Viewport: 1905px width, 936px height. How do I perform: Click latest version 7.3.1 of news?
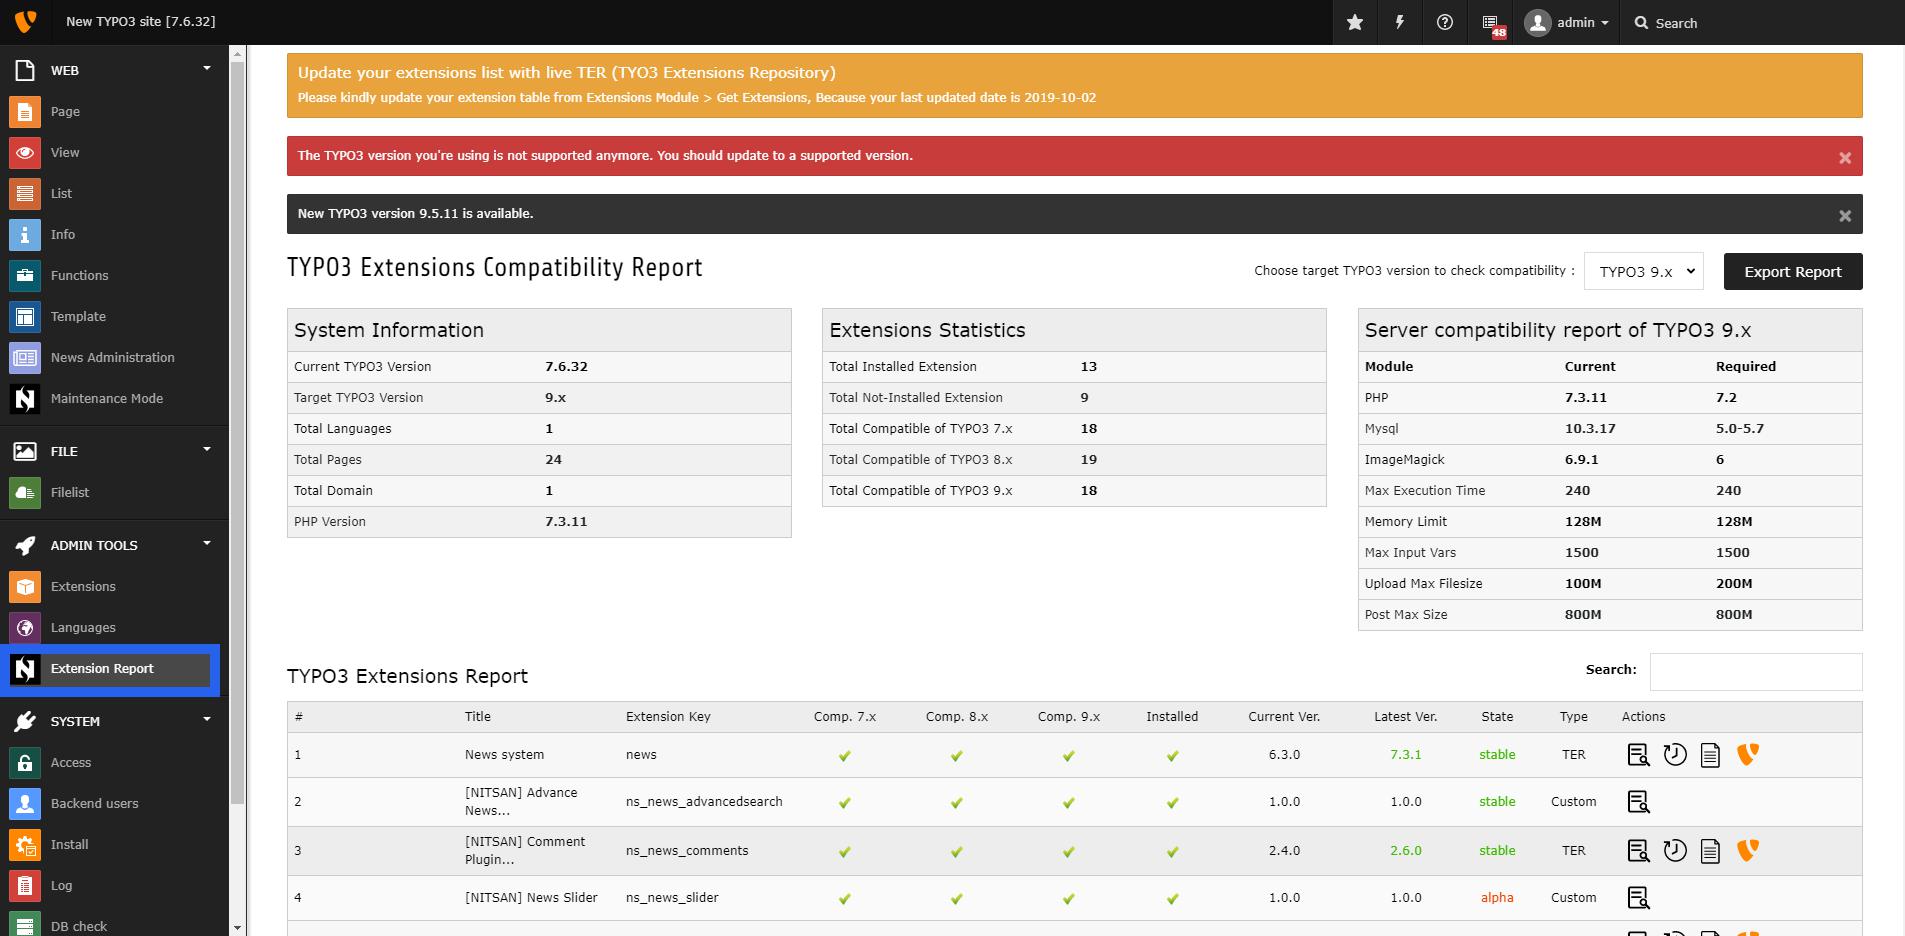coord(1405,755)
